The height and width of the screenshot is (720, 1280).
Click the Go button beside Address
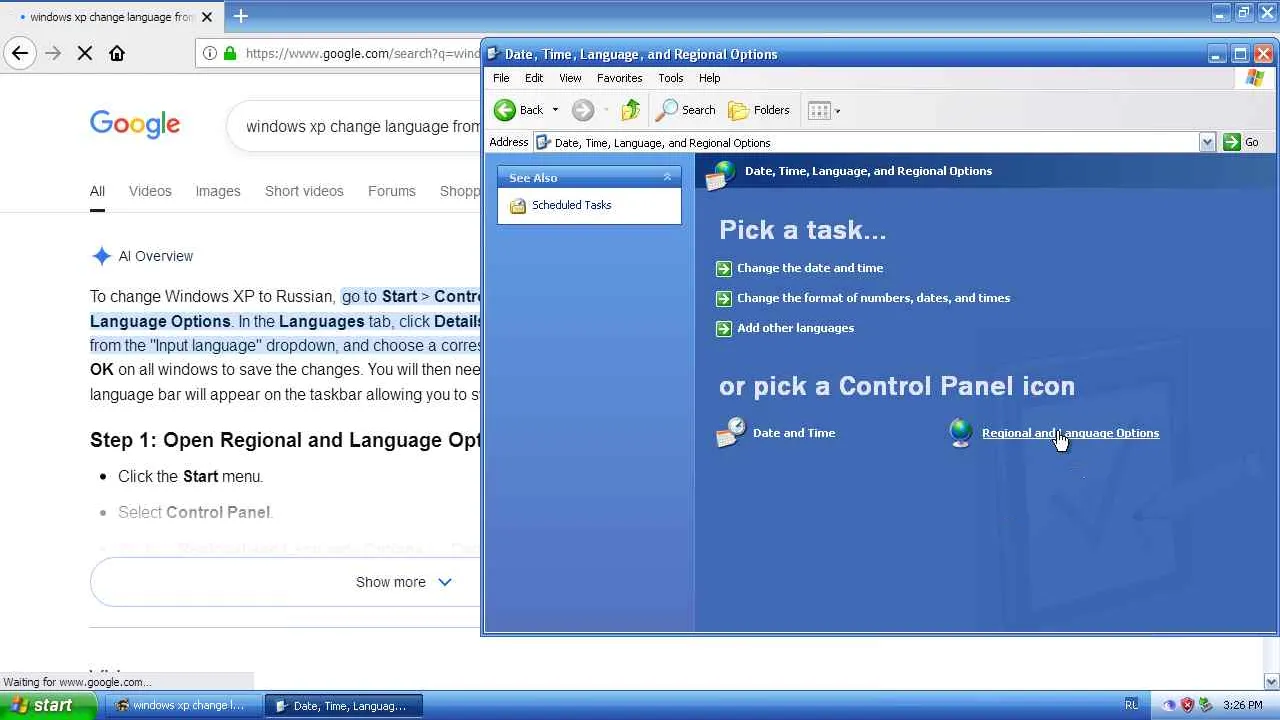(1241, 142)
